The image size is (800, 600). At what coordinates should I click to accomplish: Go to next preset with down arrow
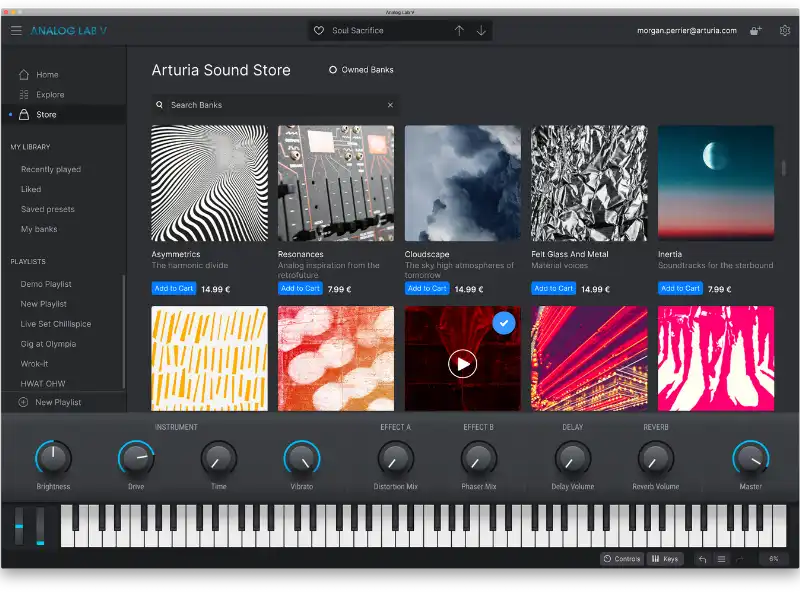481,31
